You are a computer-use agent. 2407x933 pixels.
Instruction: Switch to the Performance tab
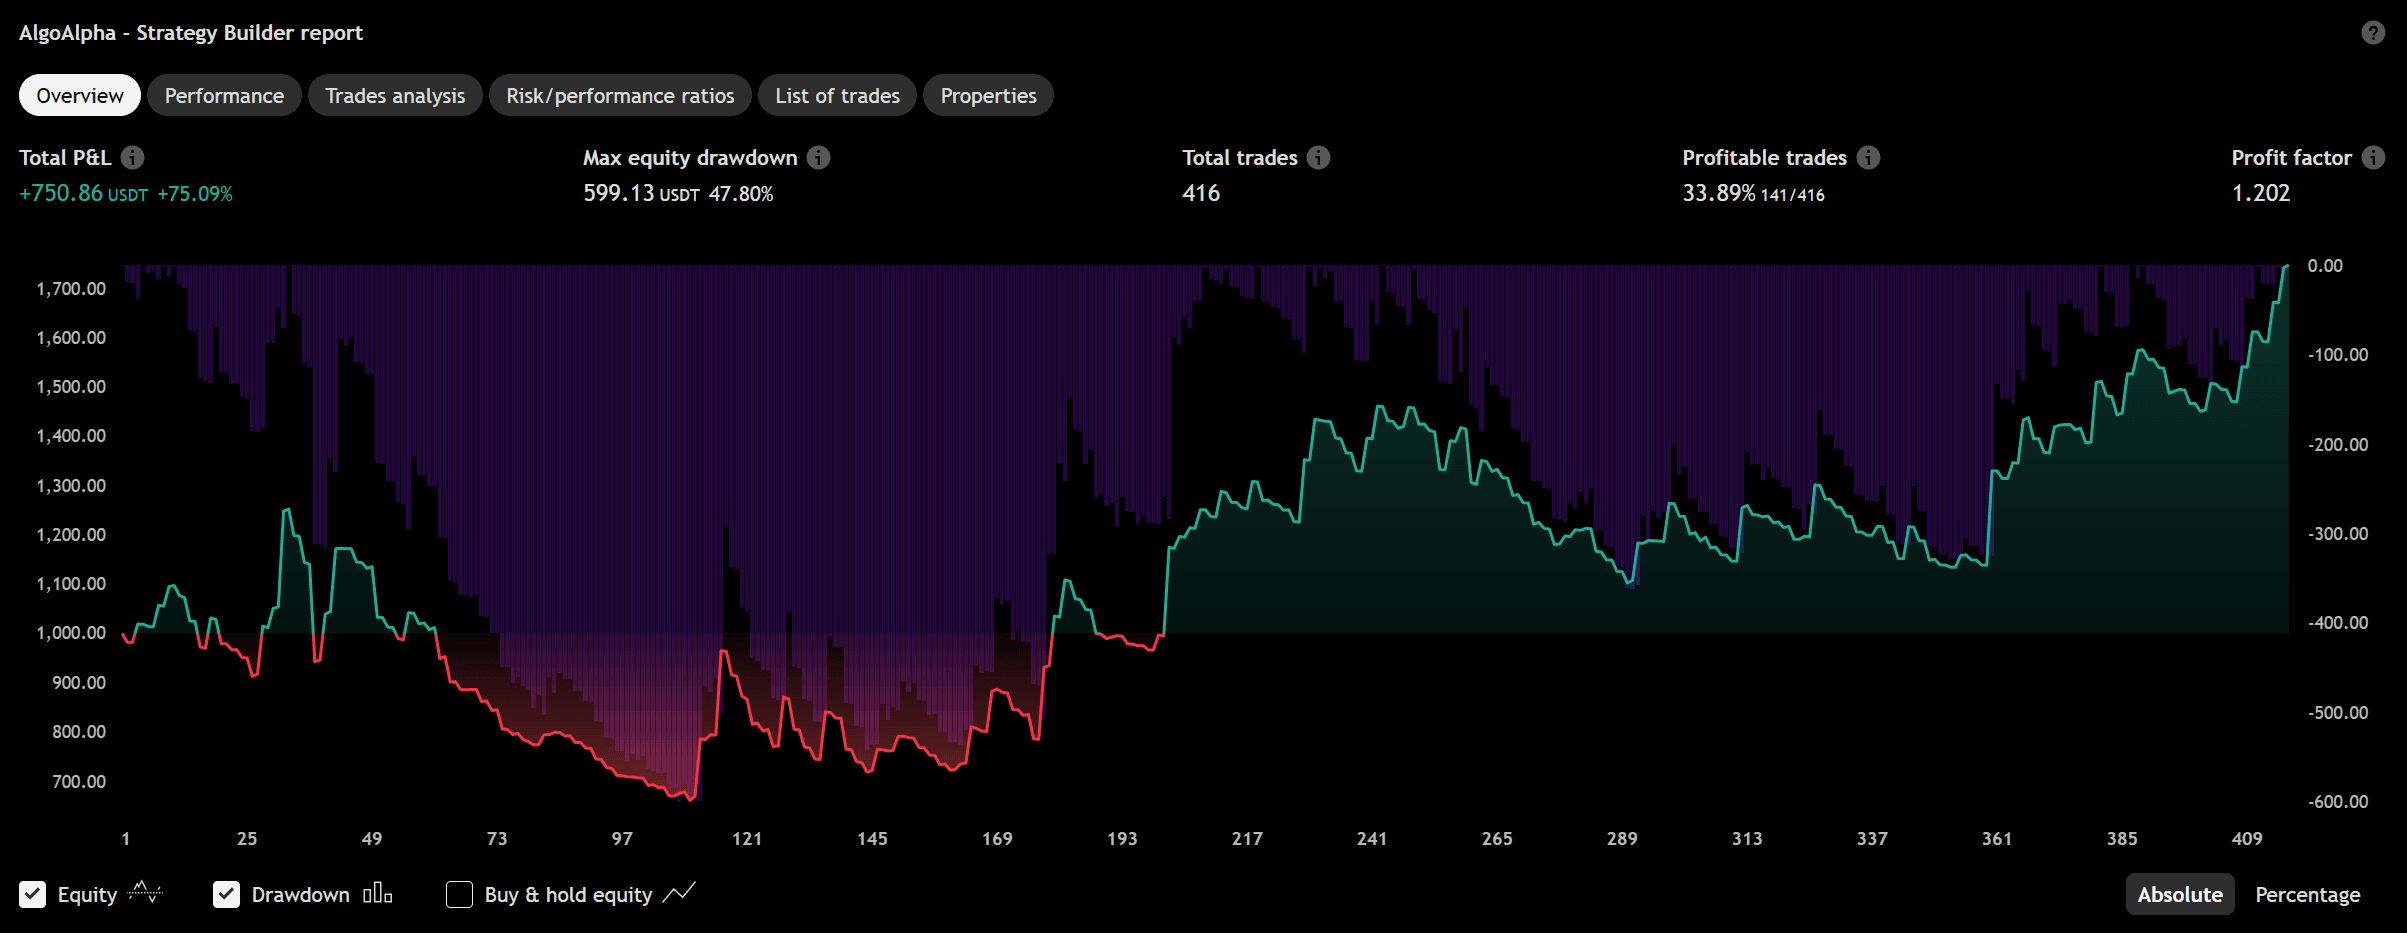(x=224, y=95)
